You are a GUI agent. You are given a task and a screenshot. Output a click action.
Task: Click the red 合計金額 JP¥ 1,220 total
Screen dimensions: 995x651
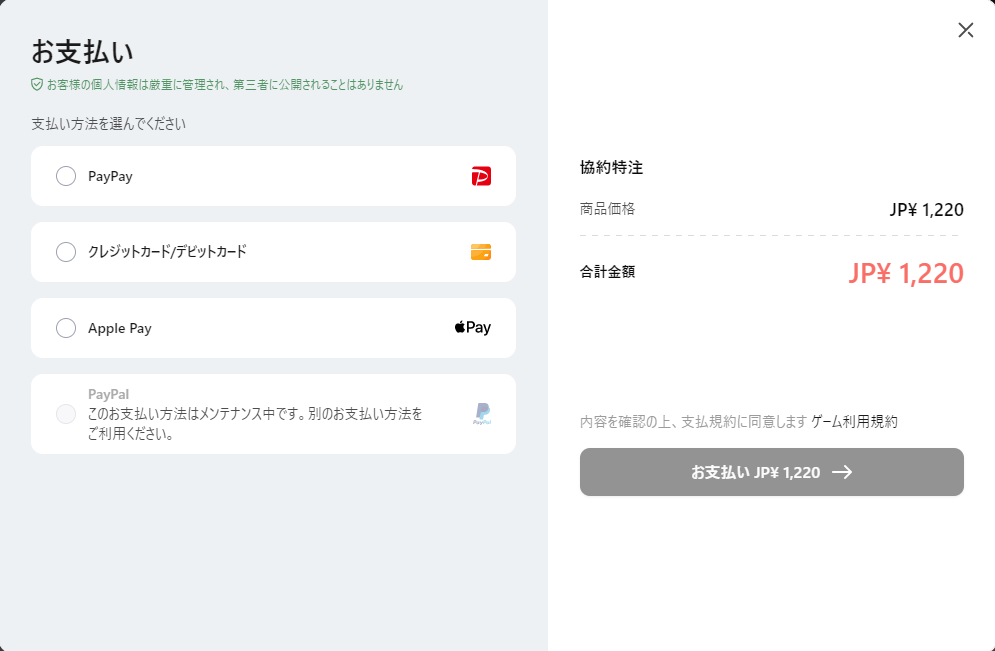[x=905, y=273]
